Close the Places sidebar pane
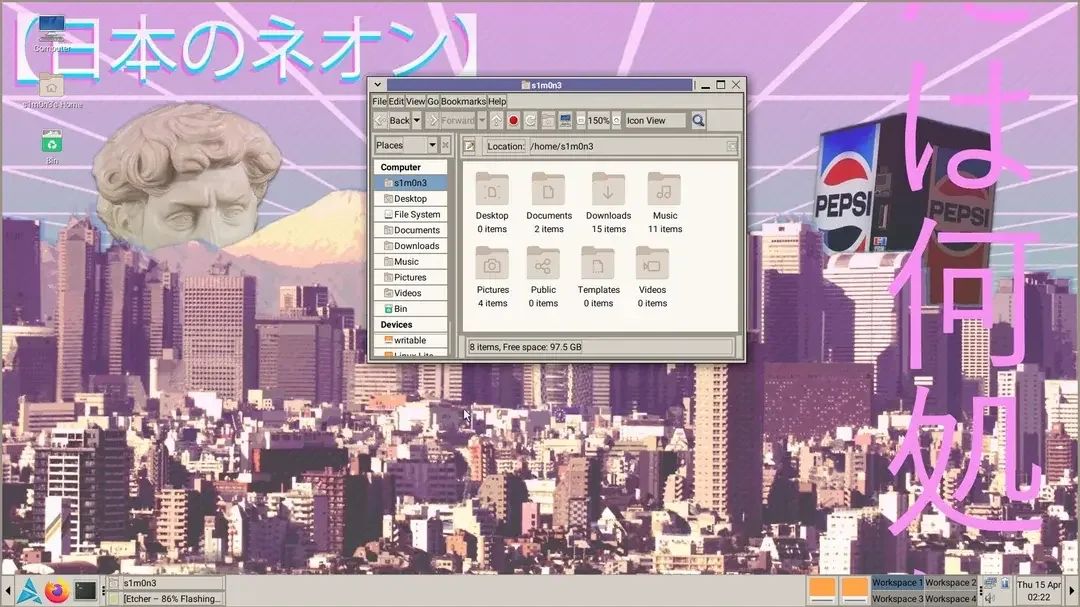This screenshot has width=1080, height=607. click(446, 146)
